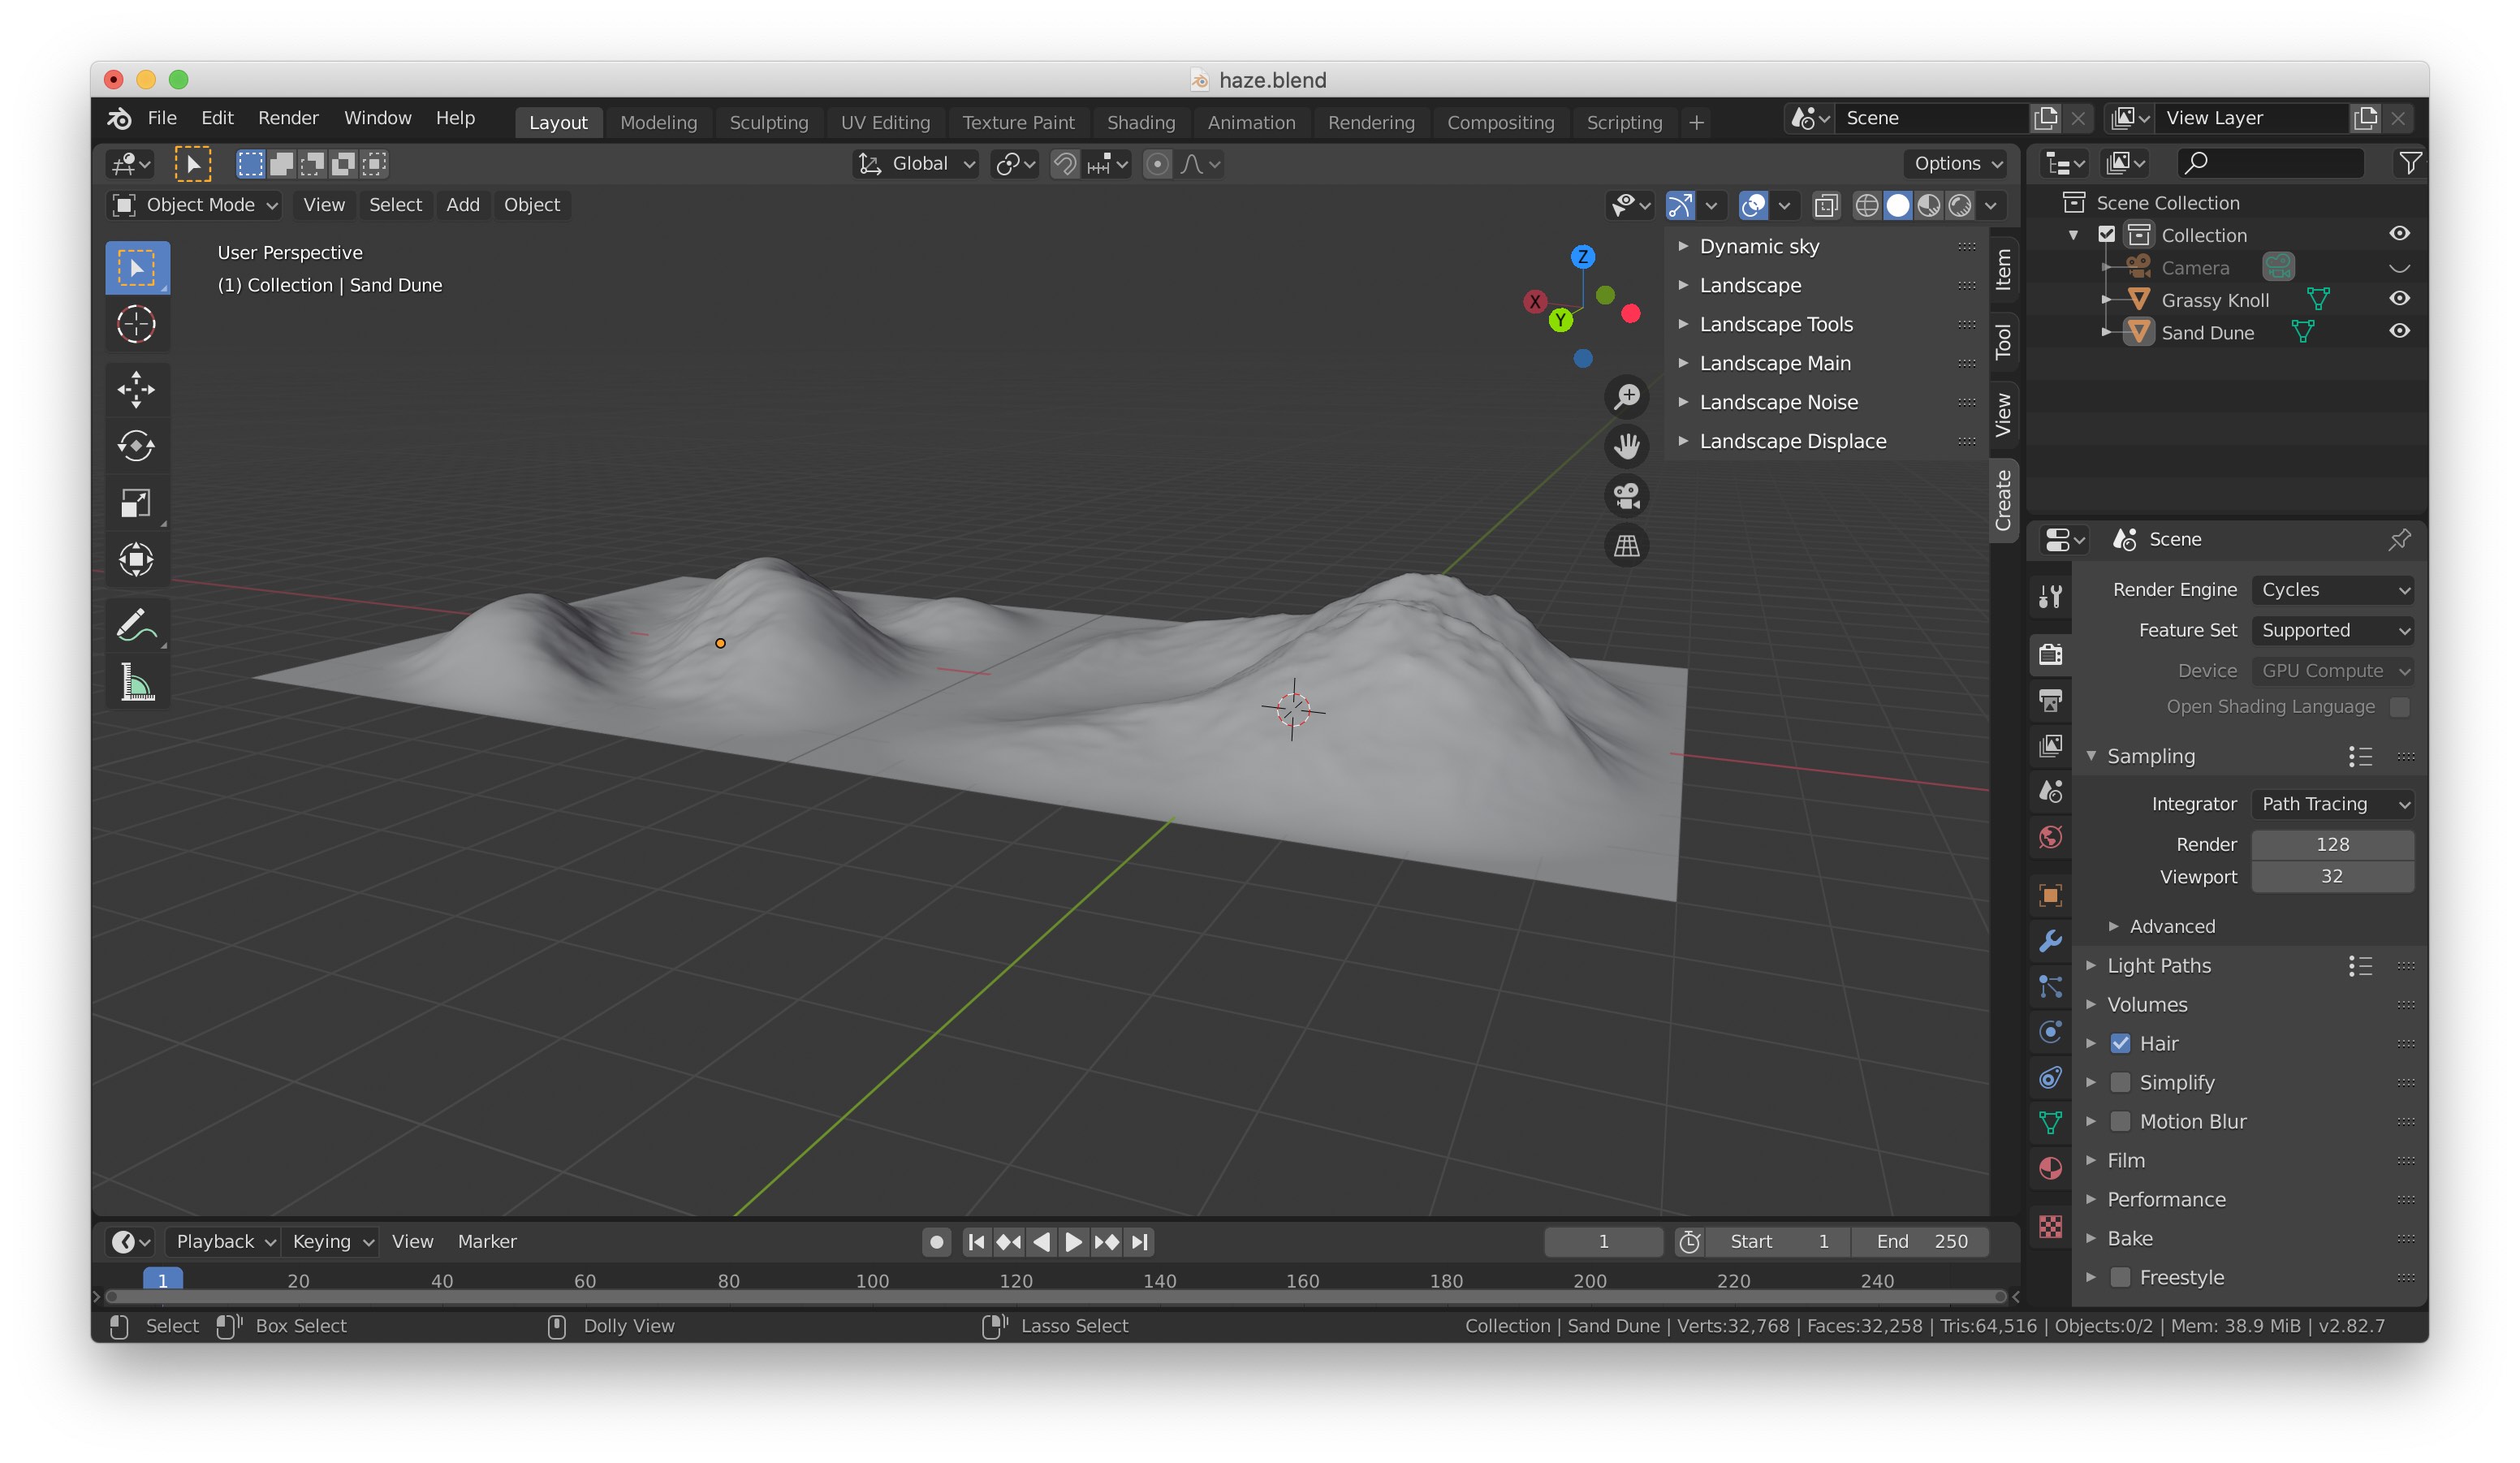2520x1463 pixels.
Task: Select the Move tool in toolbar
Action: point(136,389)
